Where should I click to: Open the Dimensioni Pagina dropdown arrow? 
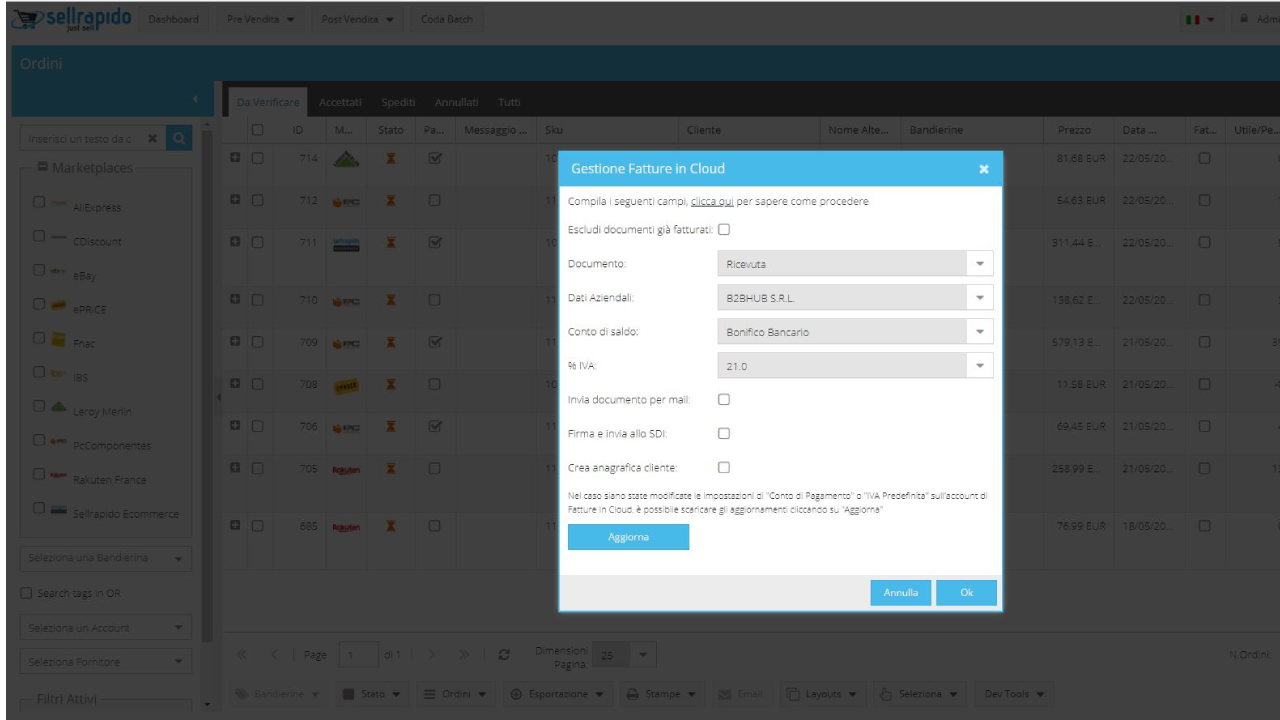point(643,655)
